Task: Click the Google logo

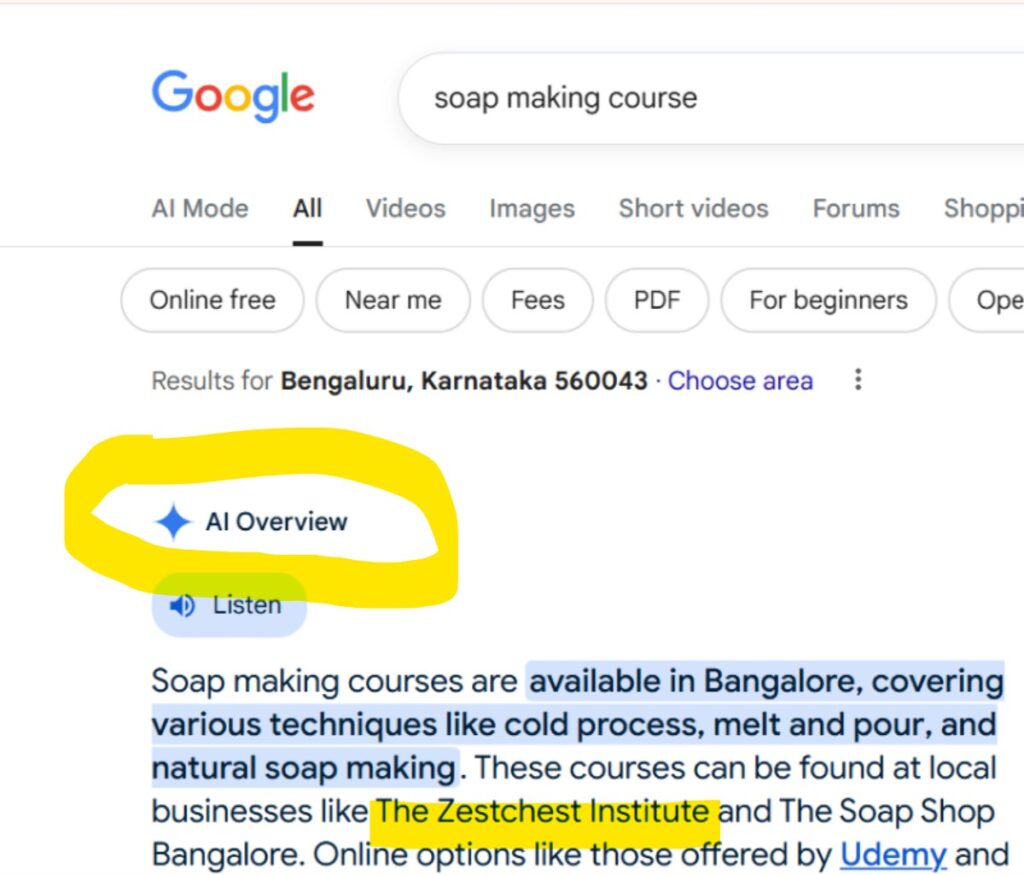Action: tap(233, 96)
